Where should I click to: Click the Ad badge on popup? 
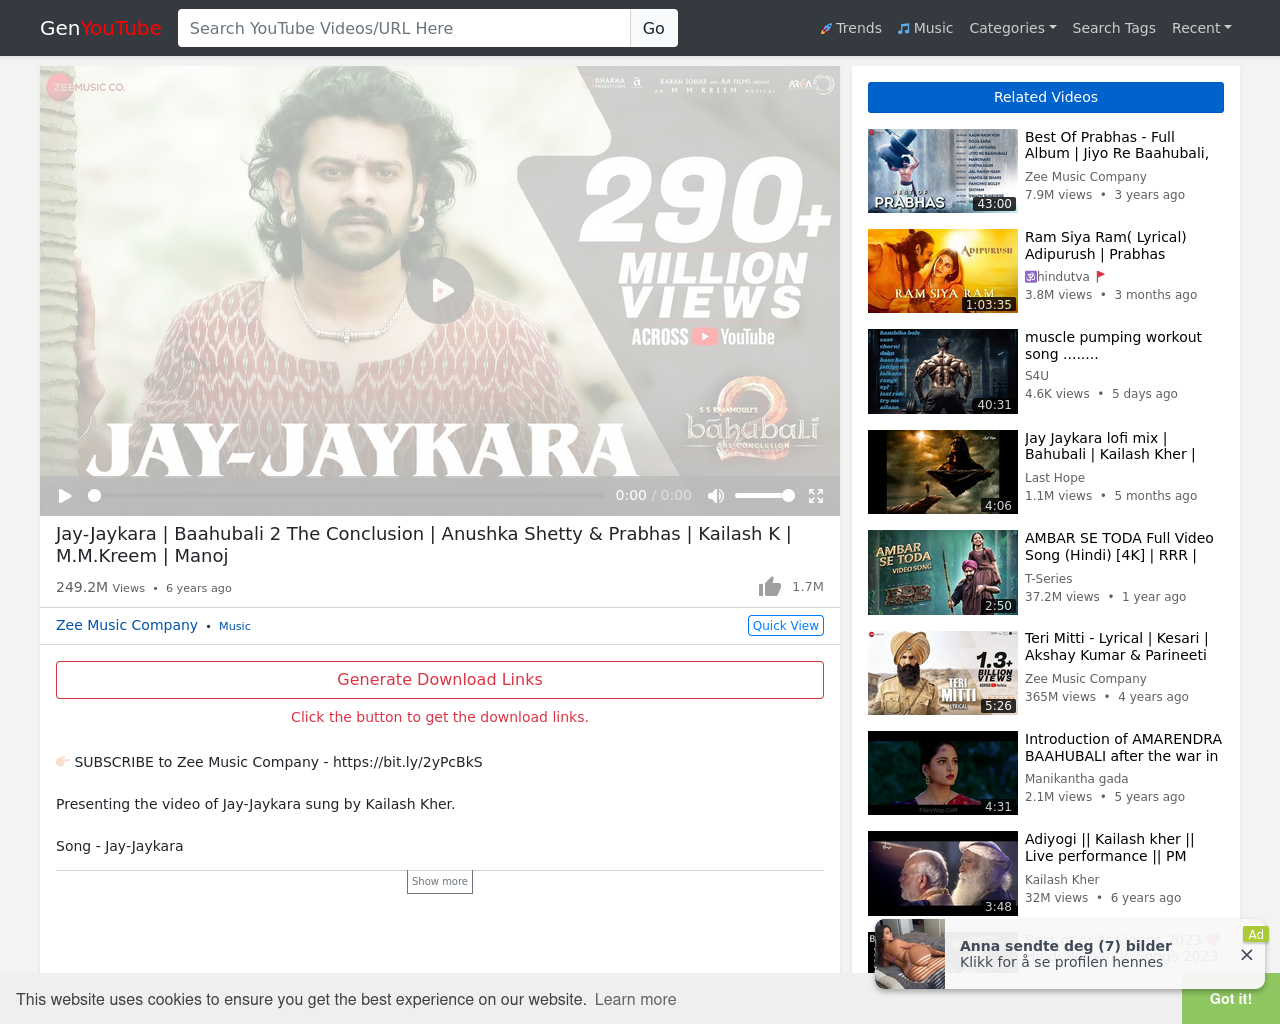pyautogui.click(x=1255, y=935)
